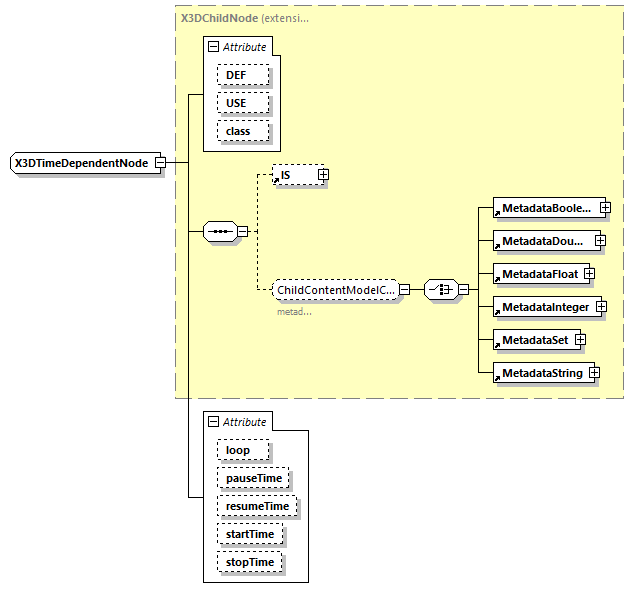Collapse the lower Attribute group containing loop
The width and height of the screenshot is (634, 600).
213,422
